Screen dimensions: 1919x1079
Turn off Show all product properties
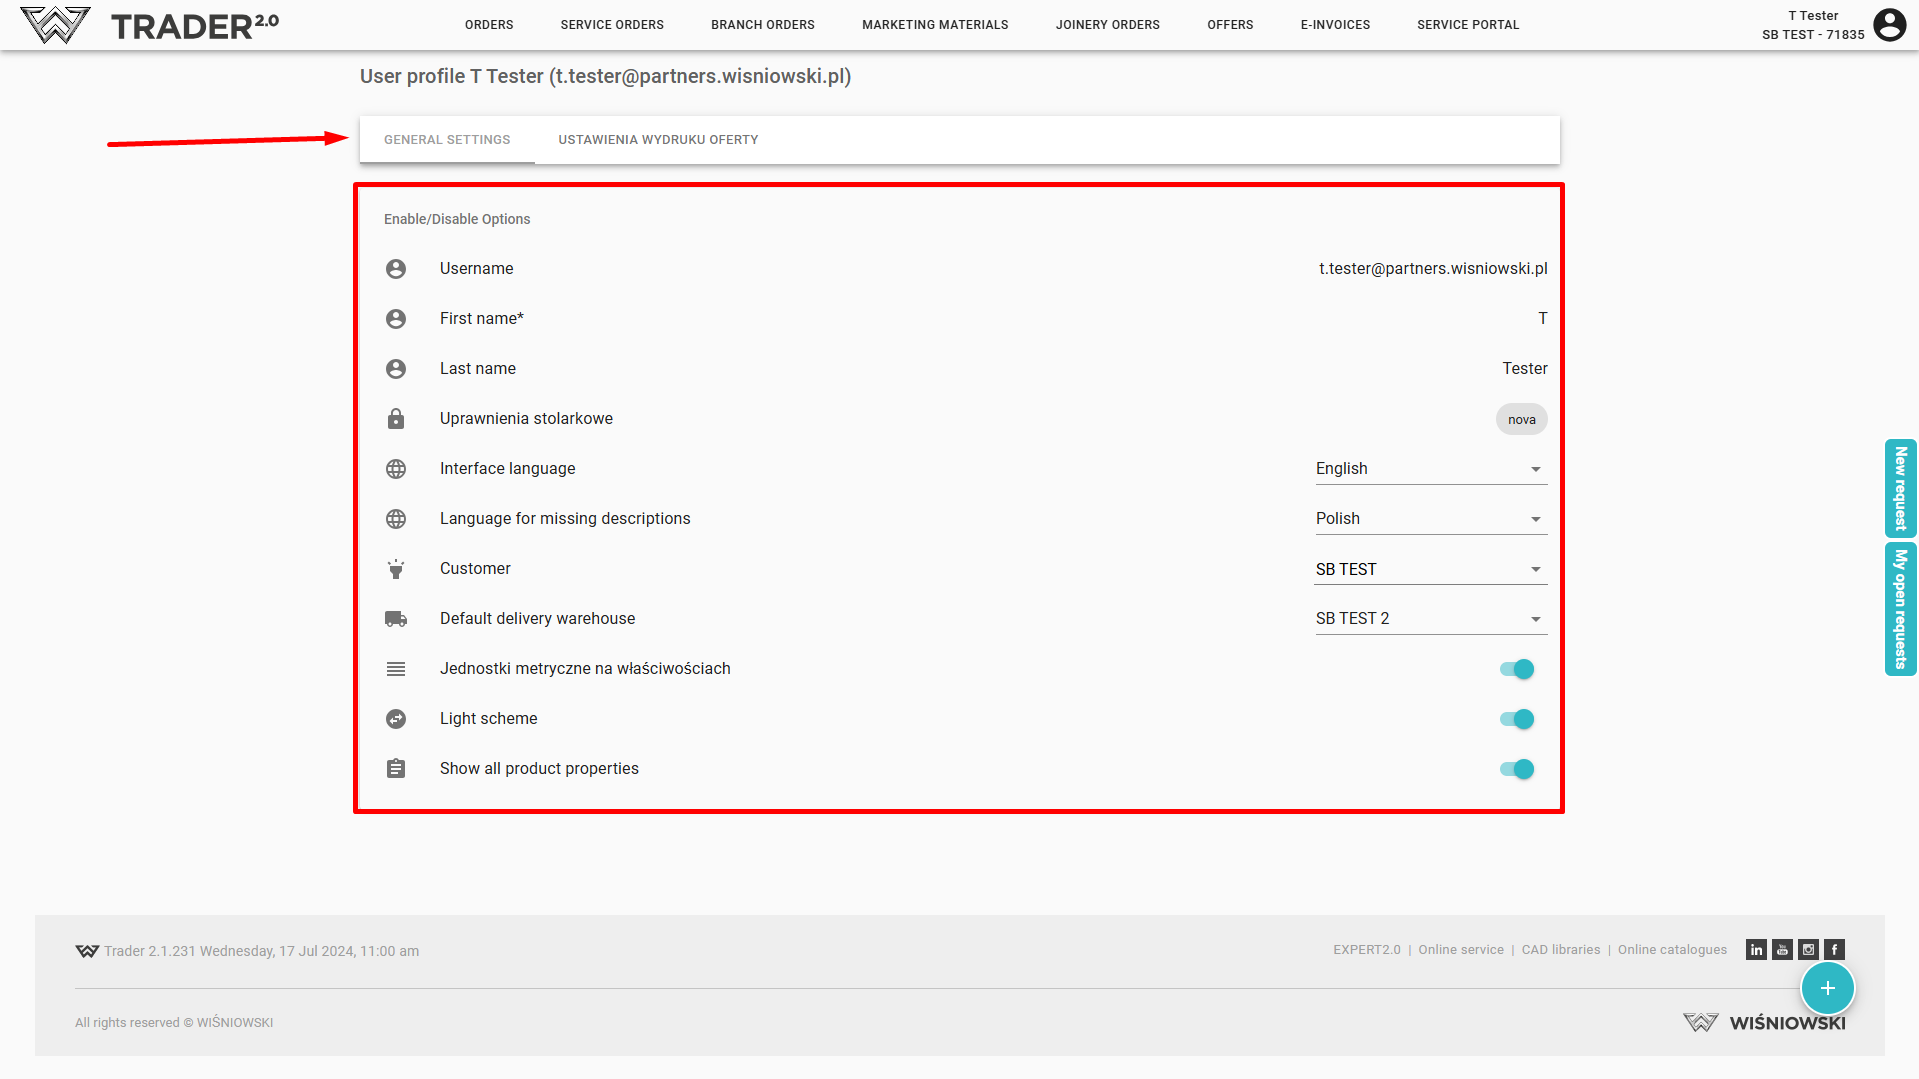1517,769
